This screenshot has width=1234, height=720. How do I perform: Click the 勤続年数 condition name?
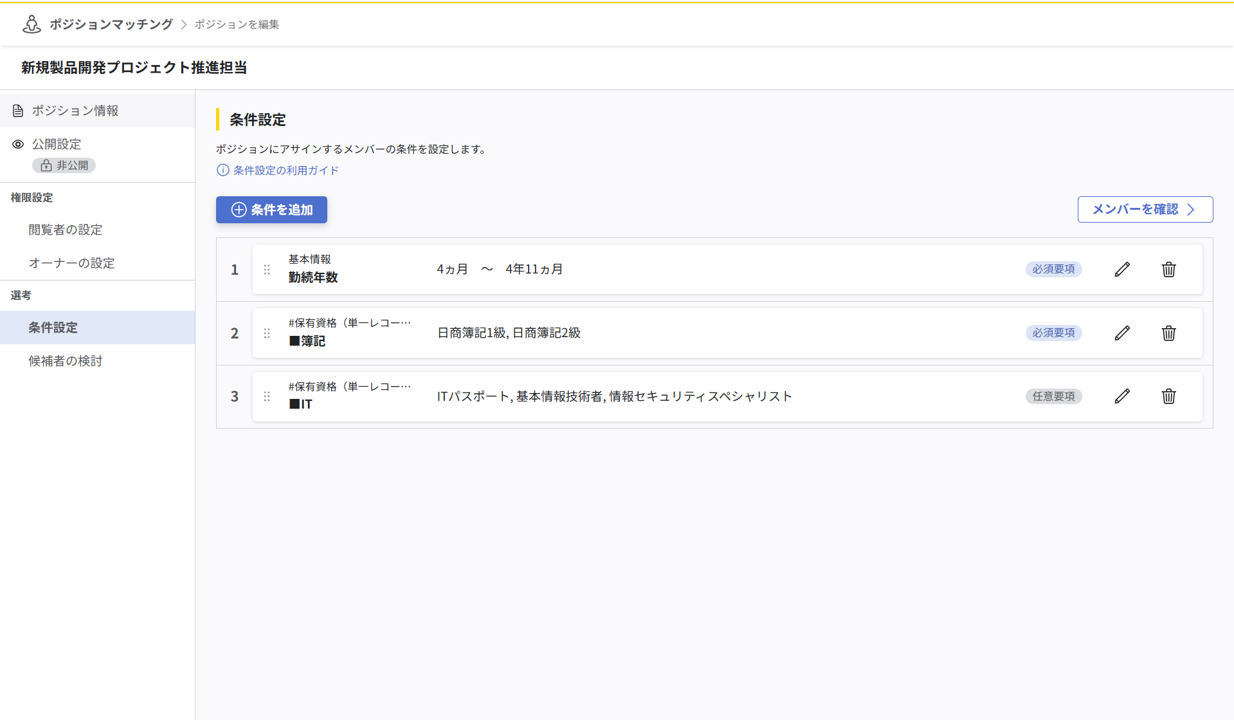pos(313,278)
